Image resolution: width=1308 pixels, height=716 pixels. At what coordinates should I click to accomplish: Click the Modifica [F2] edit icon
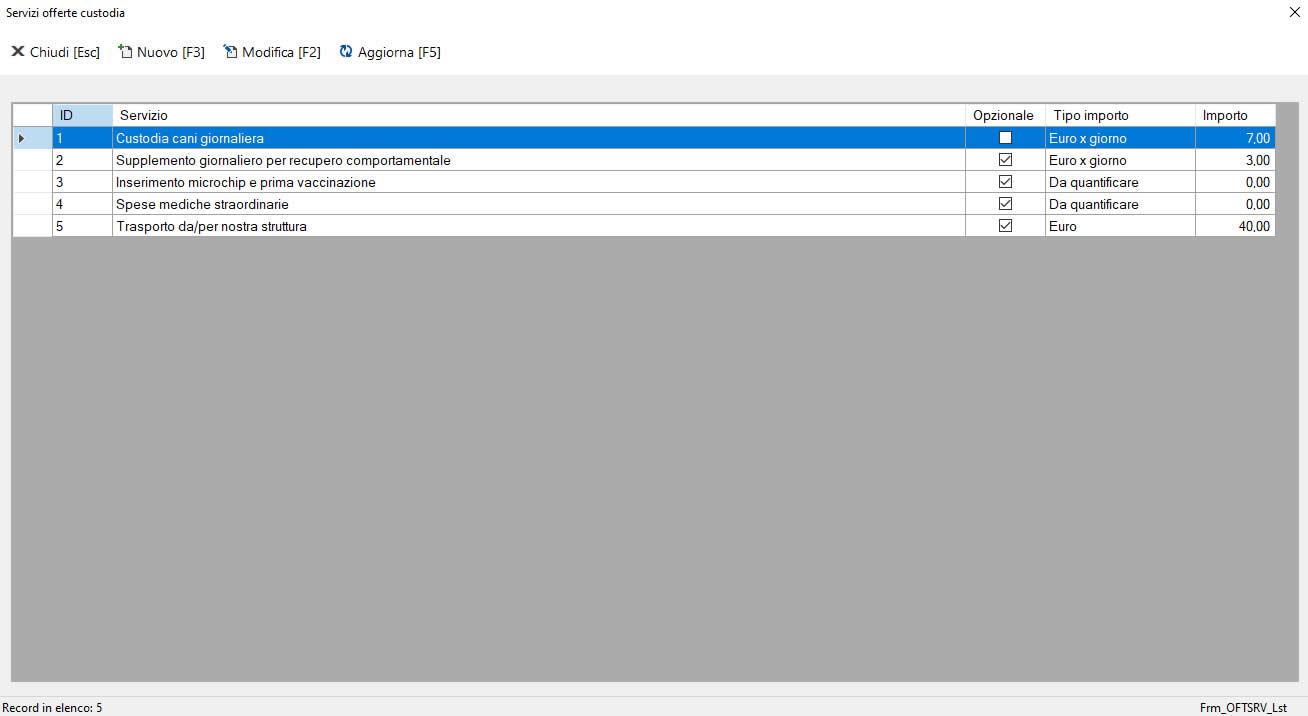tap(231, 52)
